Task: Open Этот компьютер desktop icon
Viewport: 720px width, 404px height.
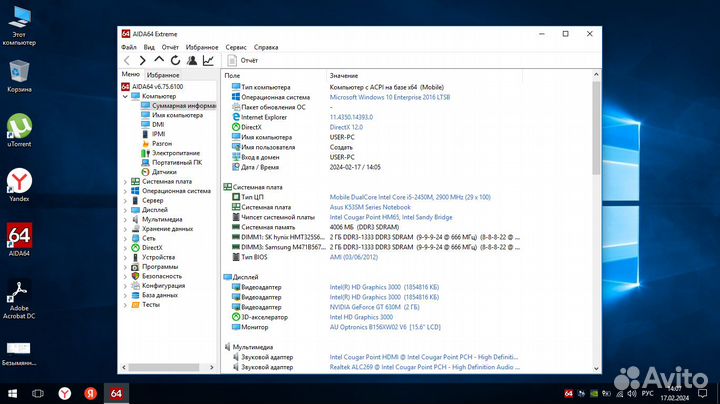Action: click(19, 26)
